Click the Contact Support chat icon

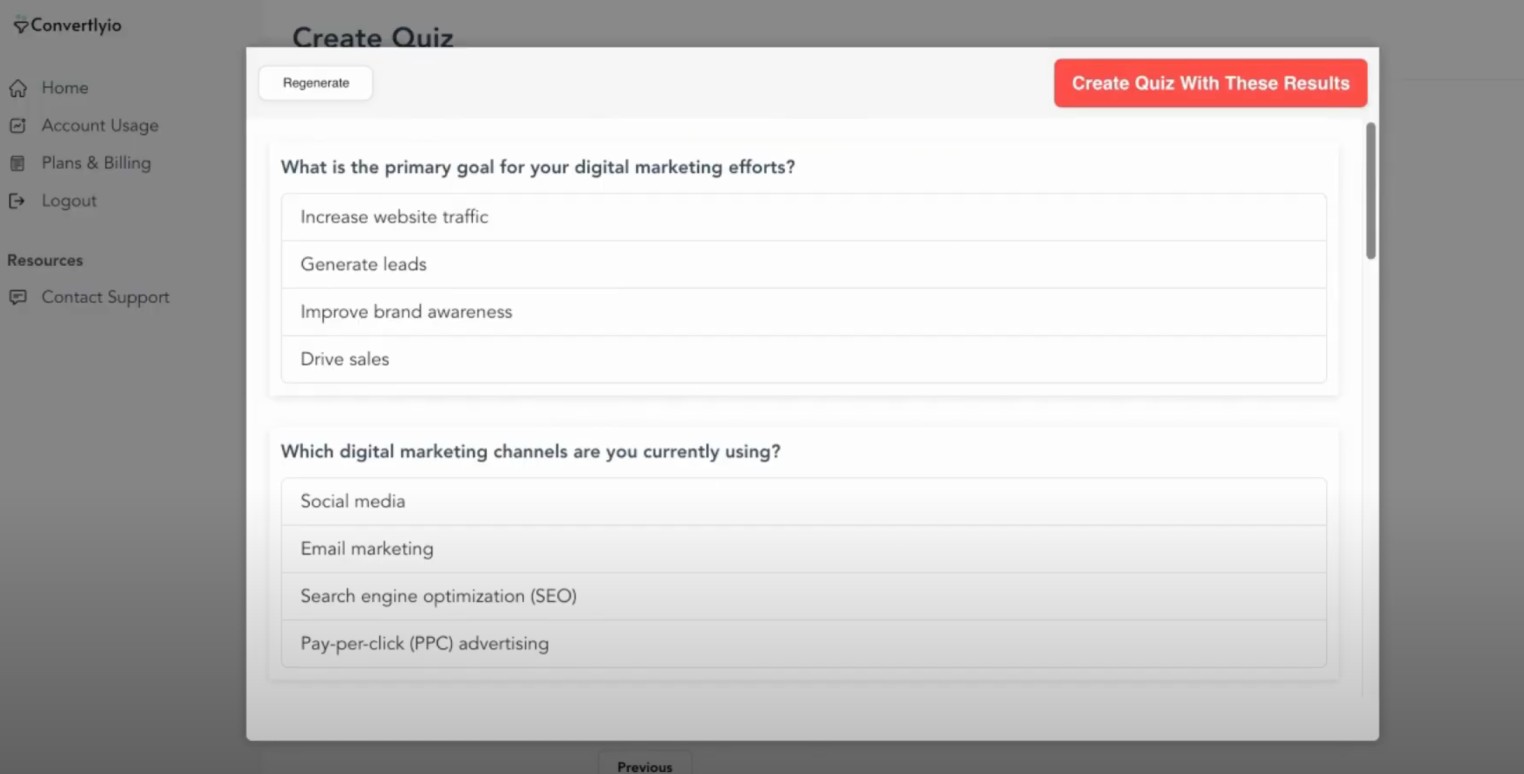point(18,297)
